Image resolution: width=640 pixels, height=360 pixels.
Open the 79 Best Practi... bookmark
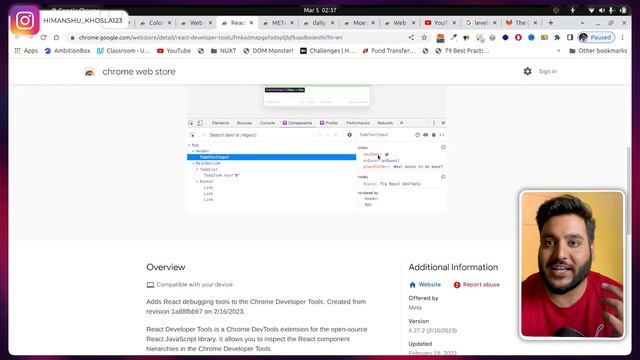click(462, 51)
